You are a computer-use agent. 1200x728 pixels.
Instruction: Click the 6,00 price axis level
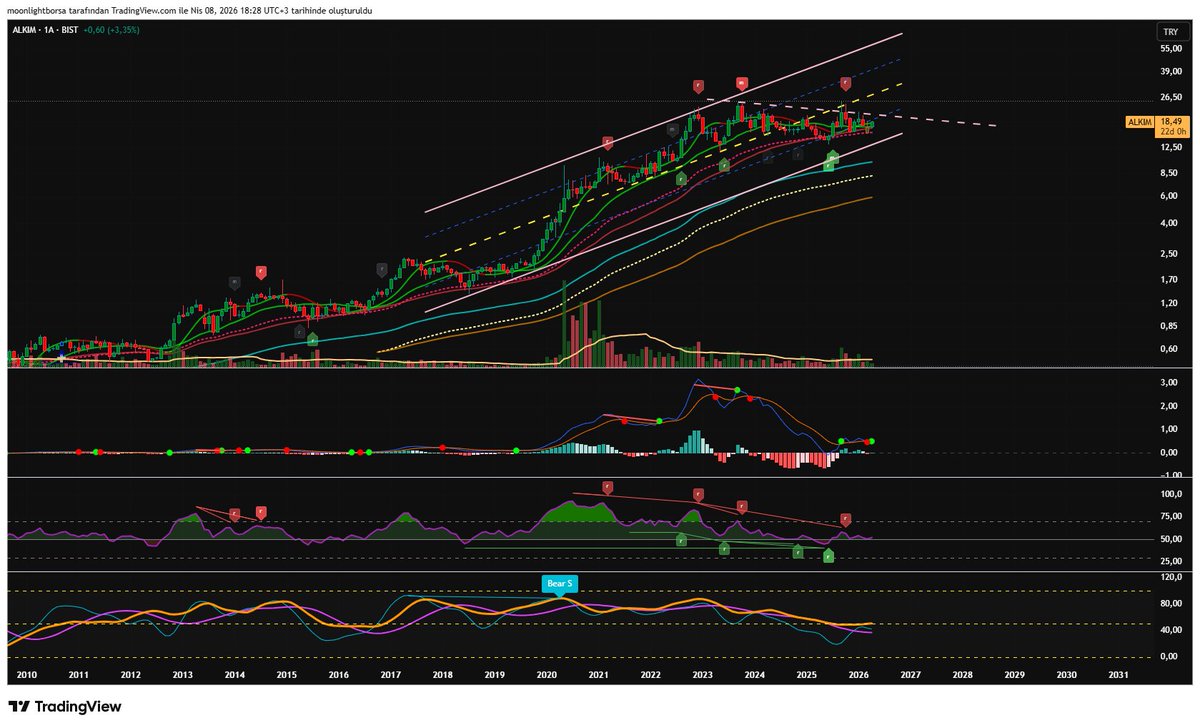tap(1169, 196)
